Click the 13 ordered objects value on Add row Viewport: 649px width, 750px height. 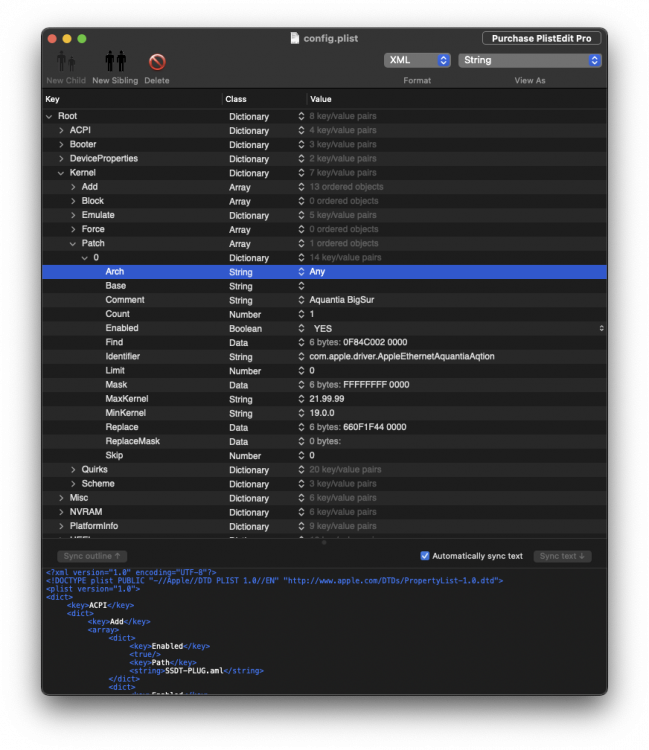[346, 187]
